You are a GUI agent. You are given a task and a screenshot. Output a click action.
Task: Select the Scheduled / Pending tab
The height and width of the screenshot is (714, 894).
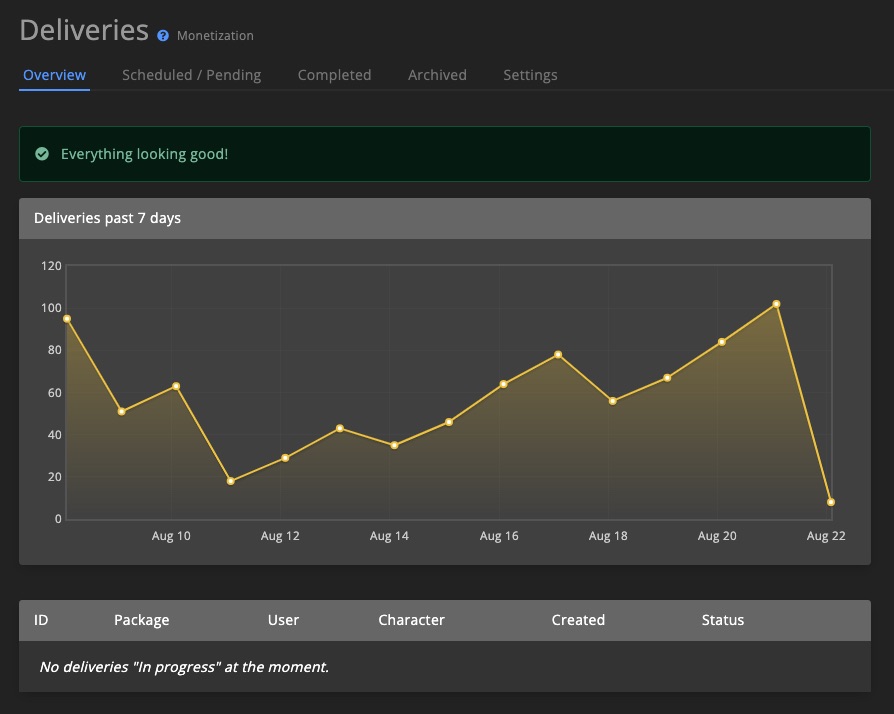click(x=191, y=75)
